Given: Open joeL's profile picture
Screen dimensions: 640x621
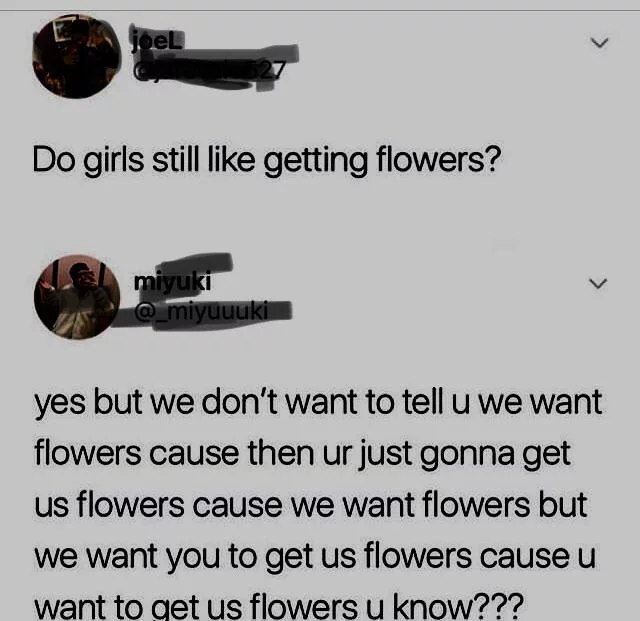Looking at the screenshot, I should [x=77, y=56].
